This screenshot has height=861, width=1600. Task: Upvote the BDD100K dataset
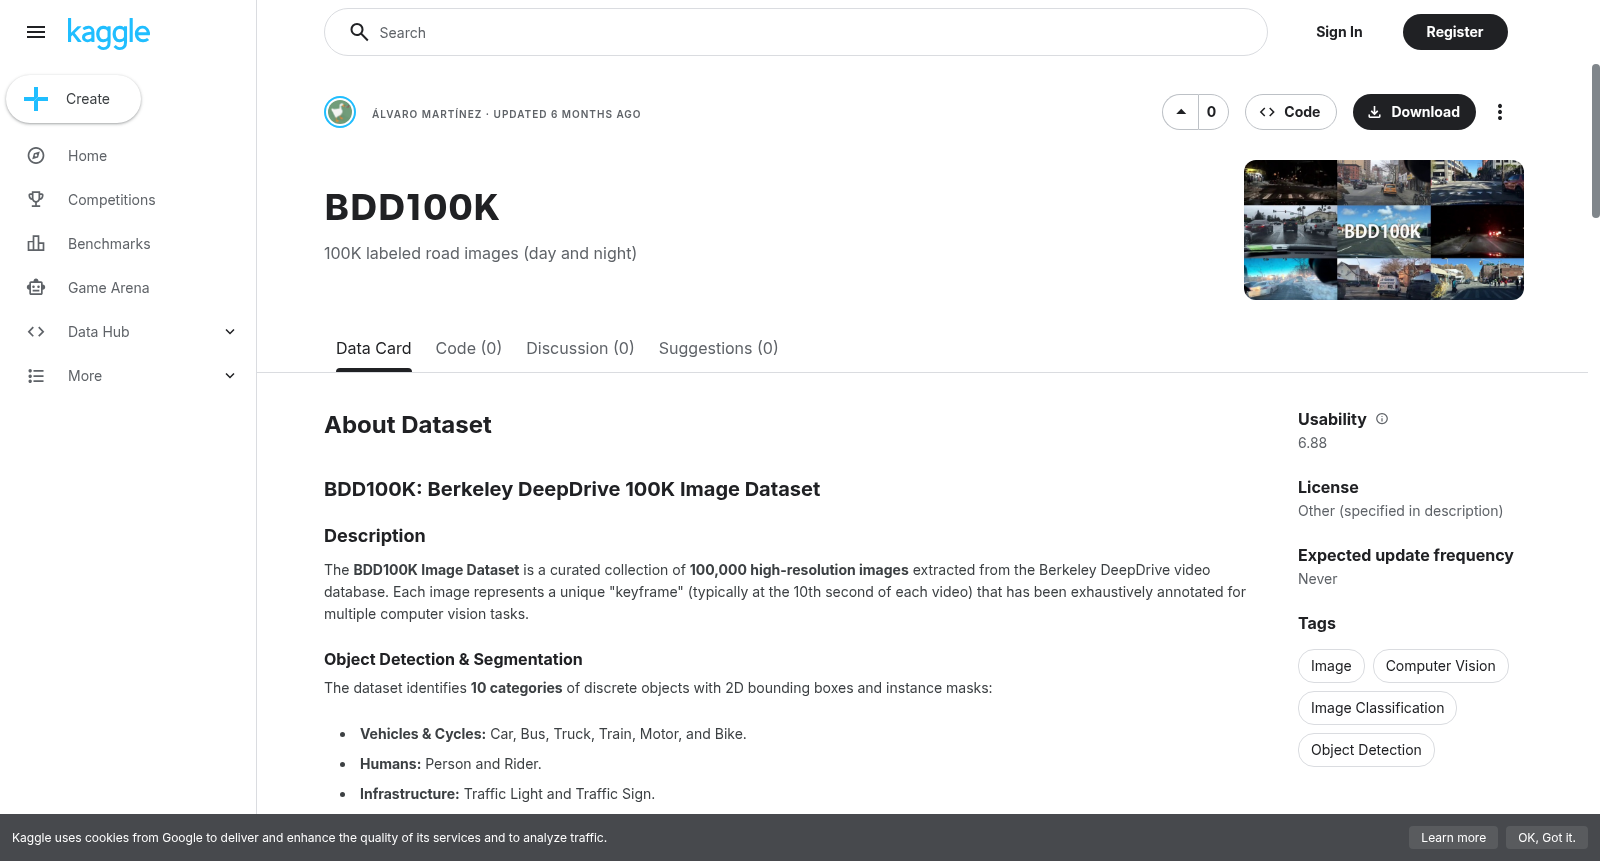1181,112
